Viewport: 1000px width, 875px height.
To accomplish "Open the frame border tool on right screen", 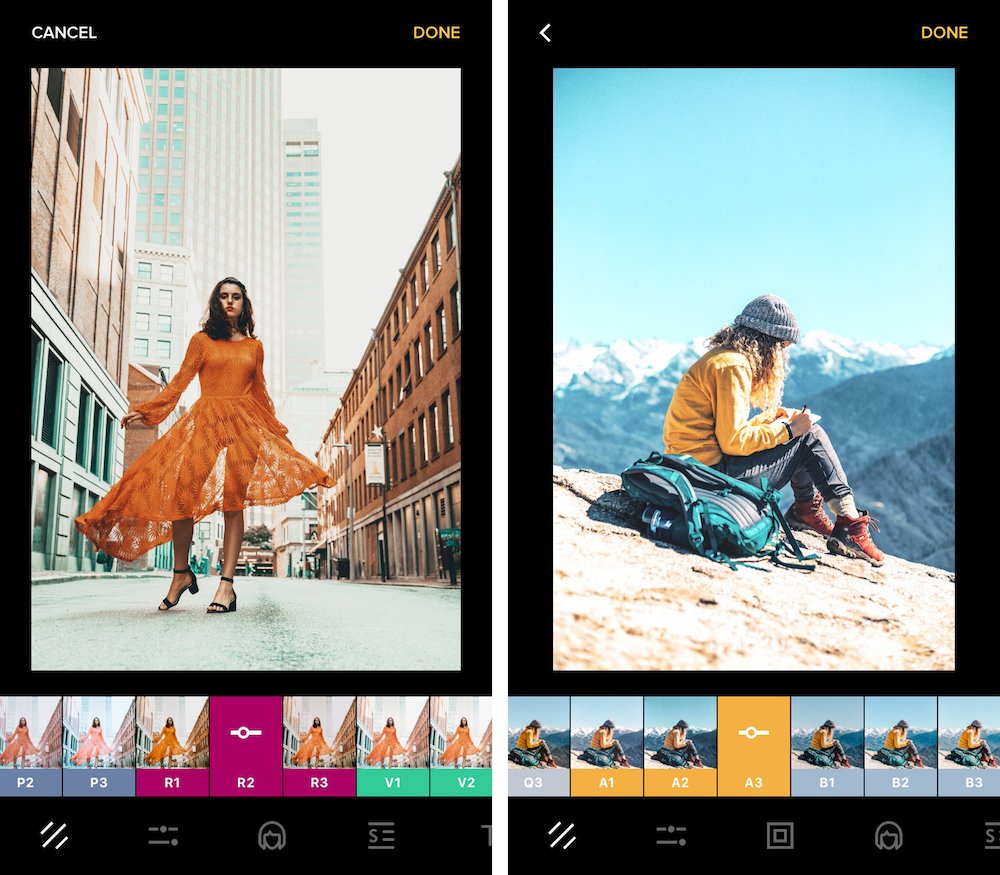I will coord(779,835).
